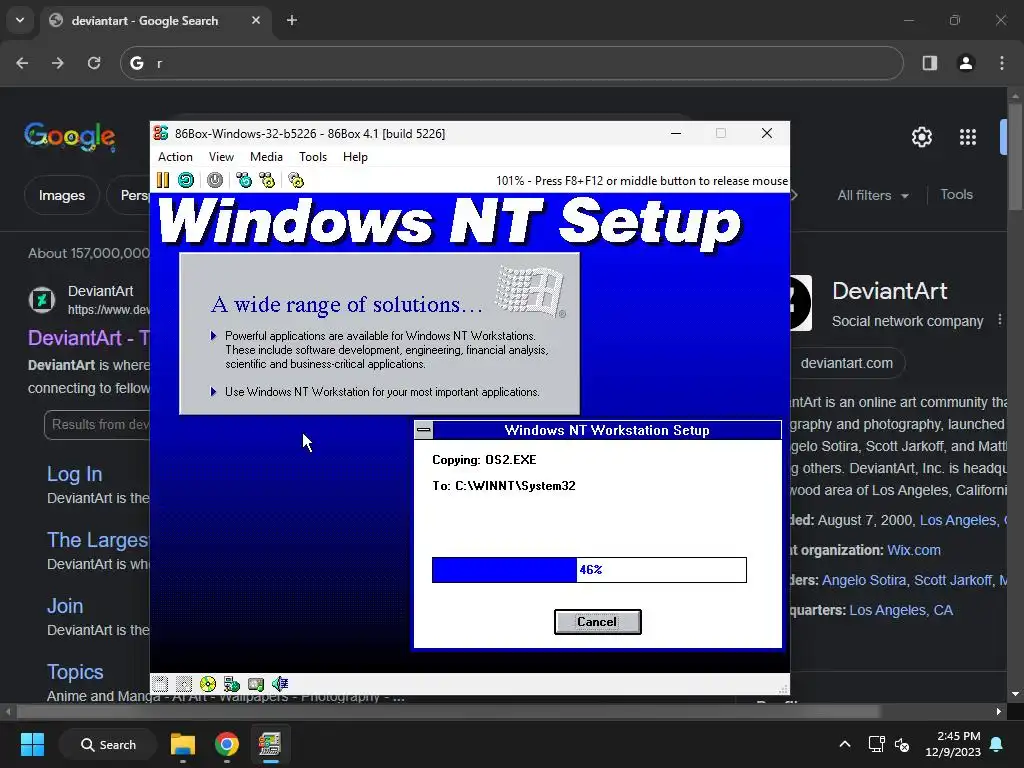
Task: Click the sound speaker status bar icon
Action: (280, 684)
